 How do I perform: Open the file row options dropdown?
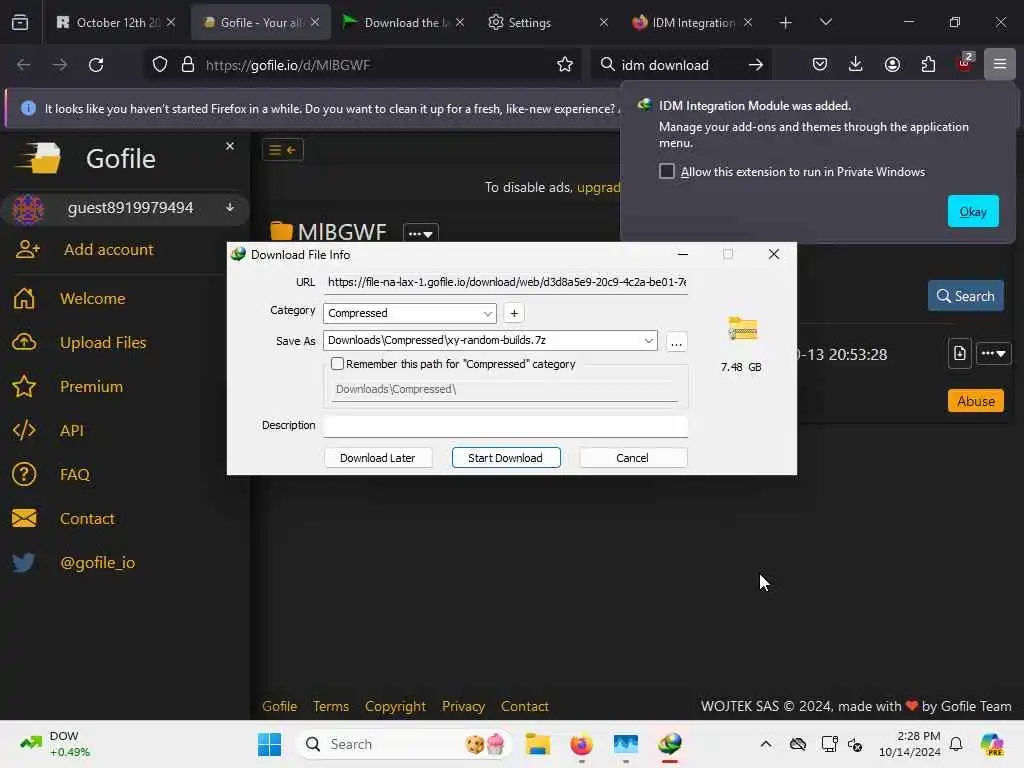(993, 354)
